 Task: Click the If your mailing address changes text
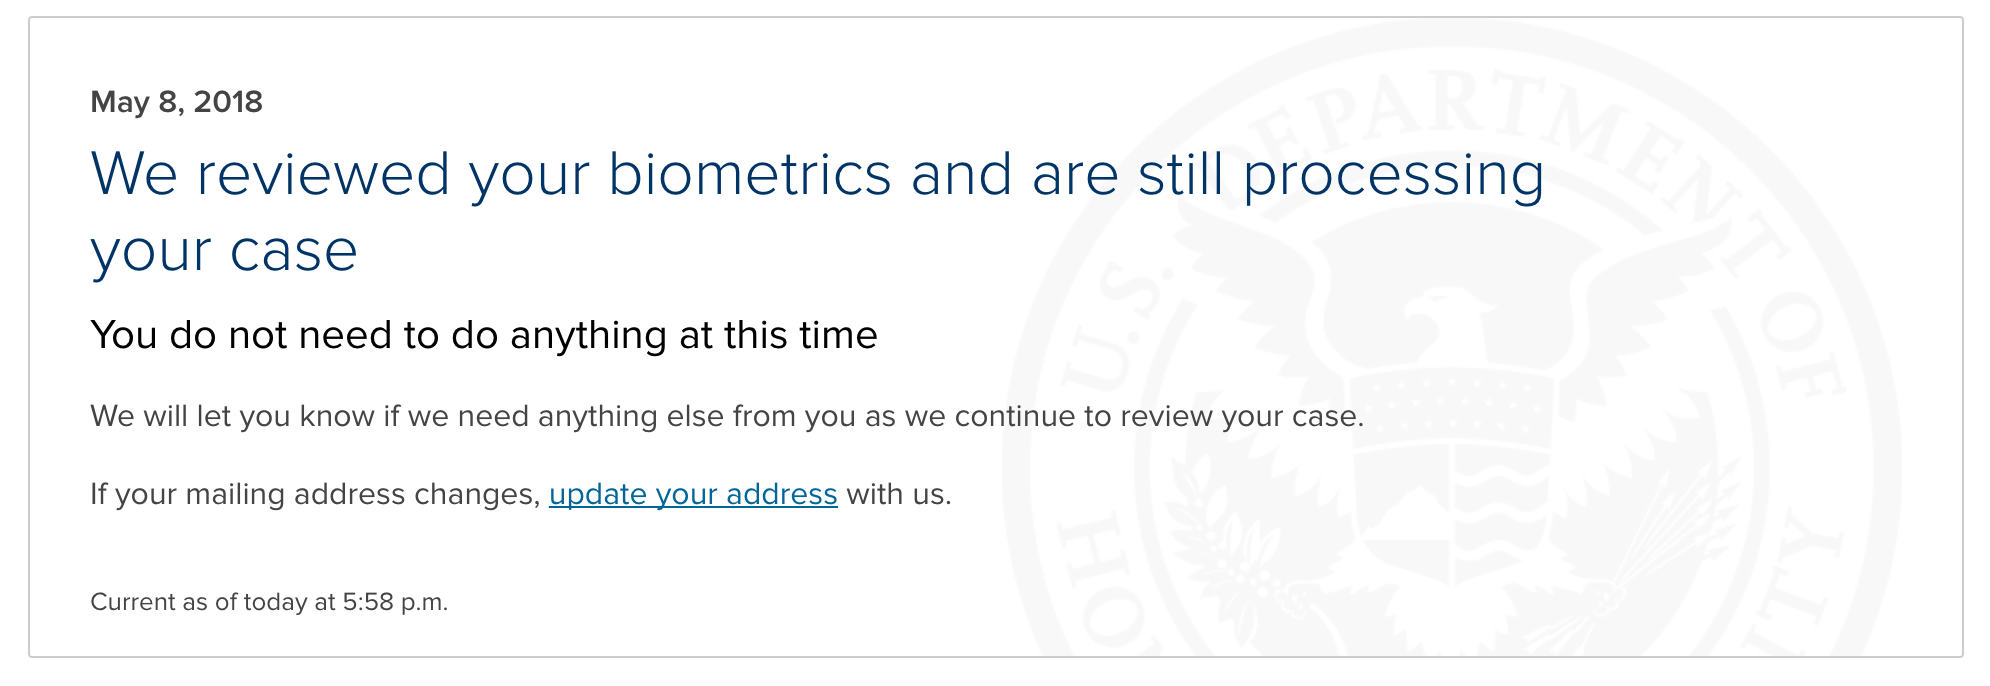click(x=315, y=494)
